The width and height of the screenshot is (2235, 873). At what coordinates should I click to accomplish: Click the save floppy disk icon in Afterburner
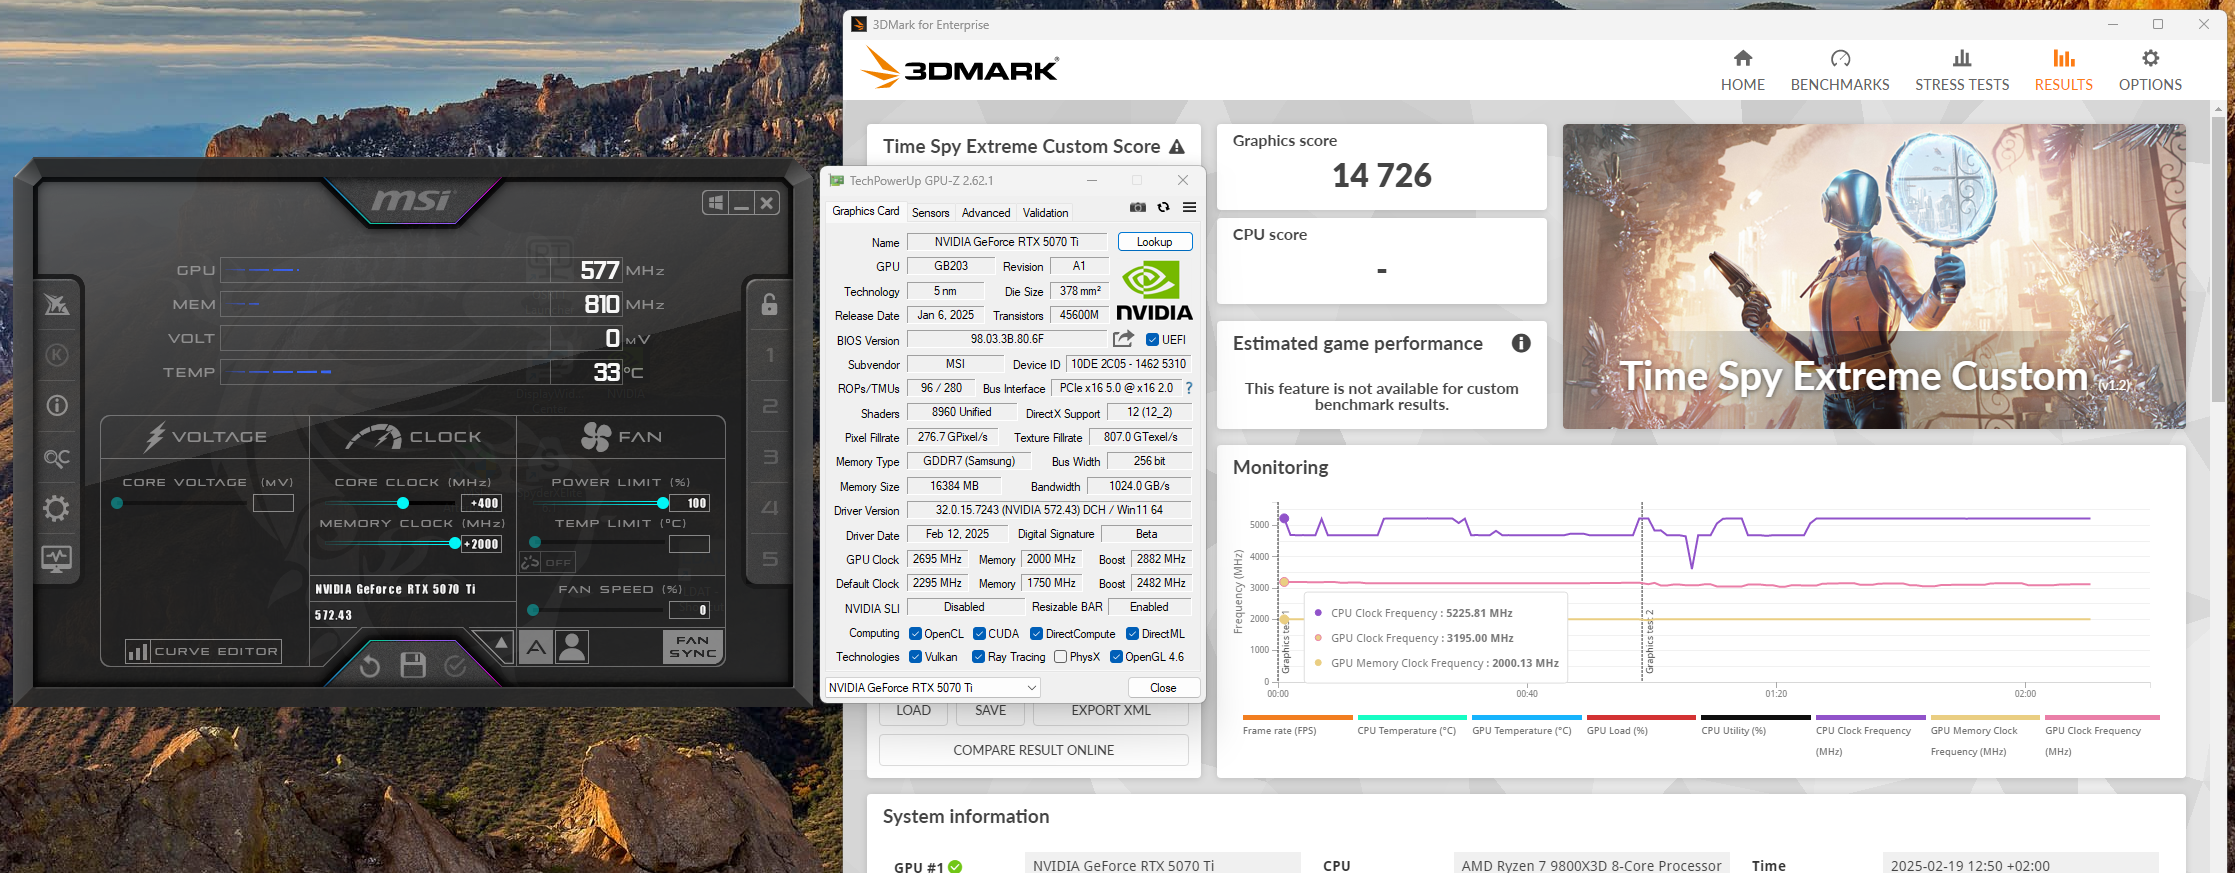413,665
